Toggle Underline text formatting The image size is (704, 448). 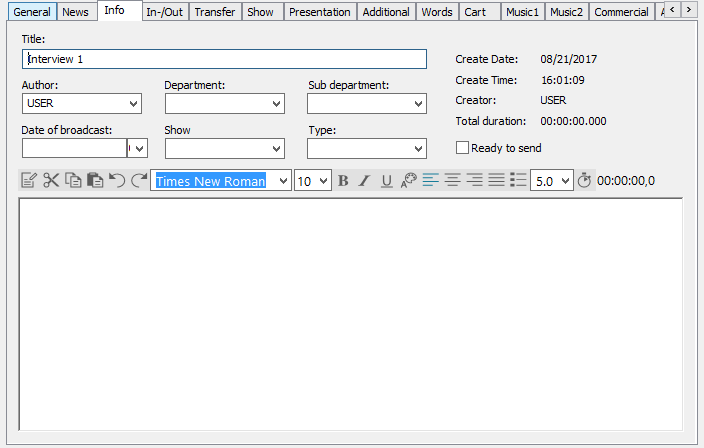tap(387, 181)
